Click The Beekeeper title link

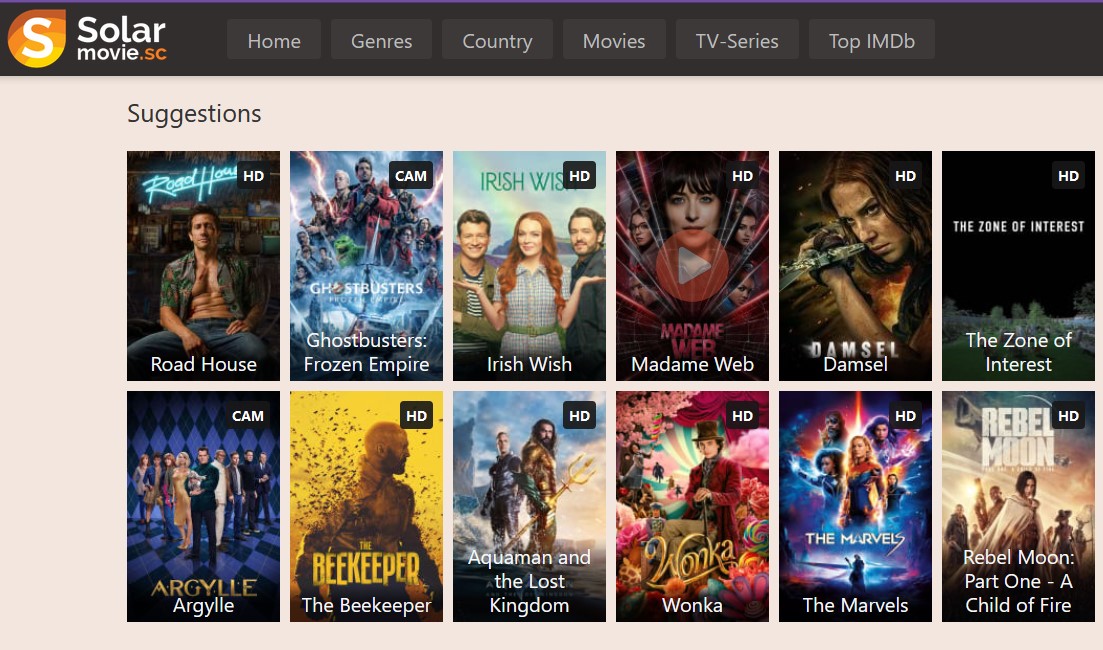(366, 605)
